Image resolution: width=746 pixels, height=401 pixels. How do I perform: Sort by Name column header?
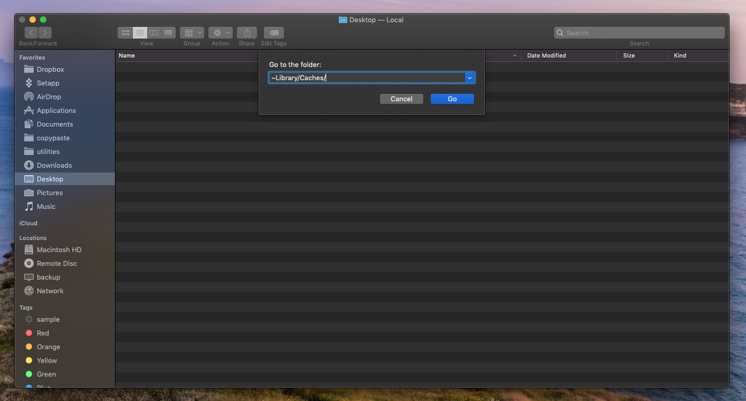tap(127, 56)
